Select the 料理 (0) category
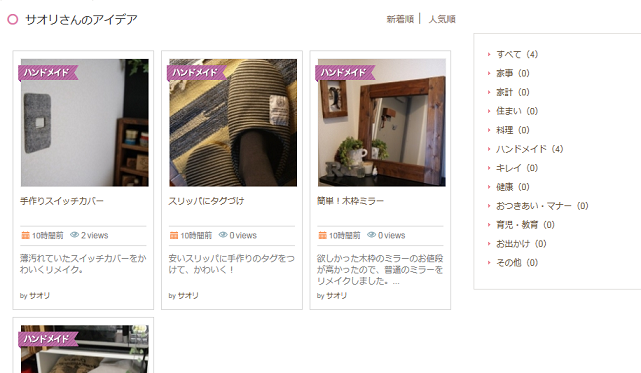The width and height of the screenshot is (641, 373). (513, 130)
